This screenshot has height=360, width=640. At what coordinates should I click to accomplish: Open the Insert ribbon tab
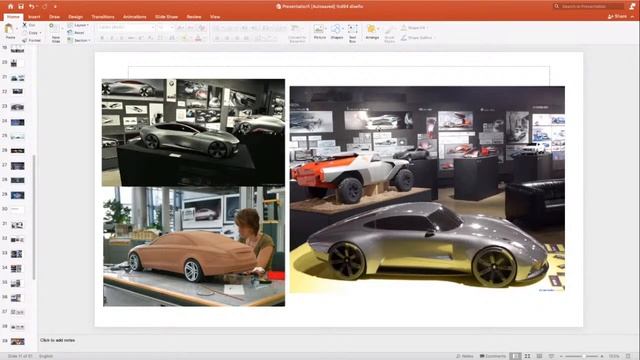point(34,17)
